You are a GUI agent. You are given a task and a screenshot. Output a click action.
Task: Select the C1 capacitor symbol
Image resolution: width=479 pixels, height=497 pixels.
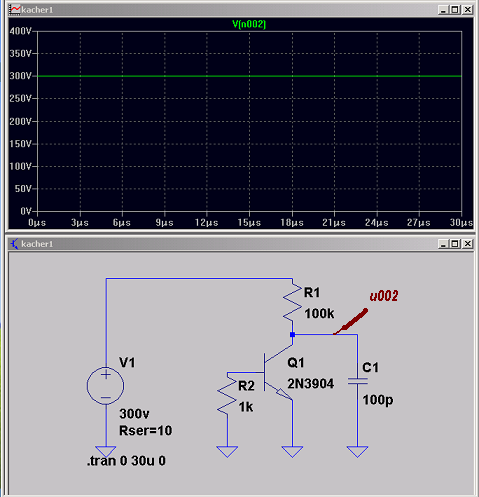[358, 381]
